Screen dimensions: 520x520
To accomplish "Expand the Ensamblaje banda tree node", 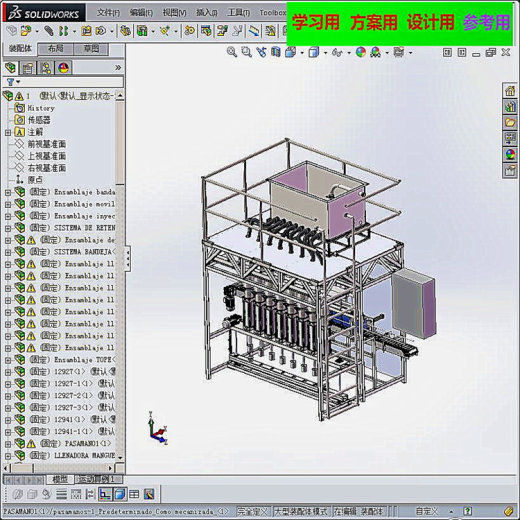I will tap(8, 192).
